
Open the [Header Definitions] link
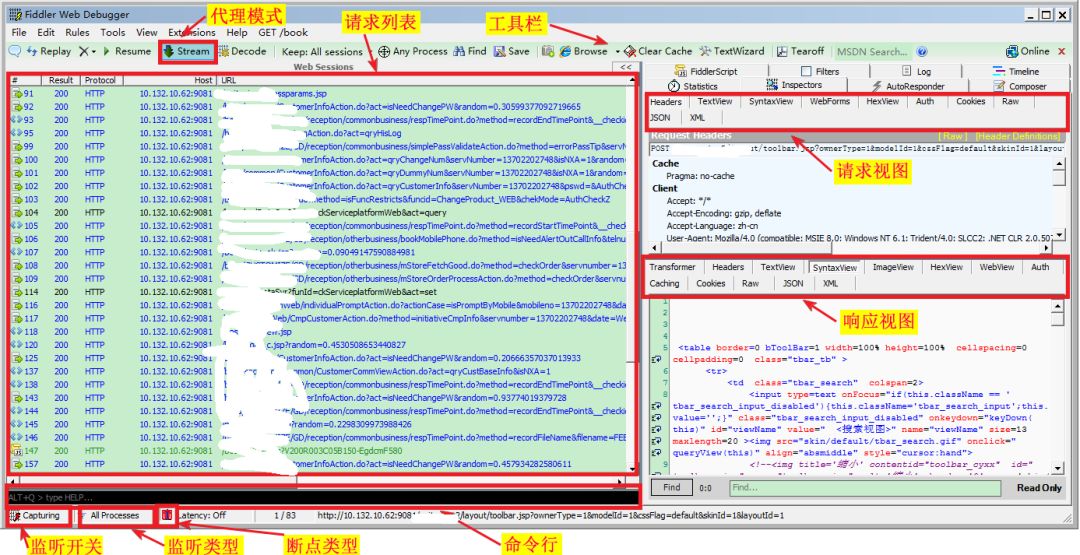coord(1017,136)
